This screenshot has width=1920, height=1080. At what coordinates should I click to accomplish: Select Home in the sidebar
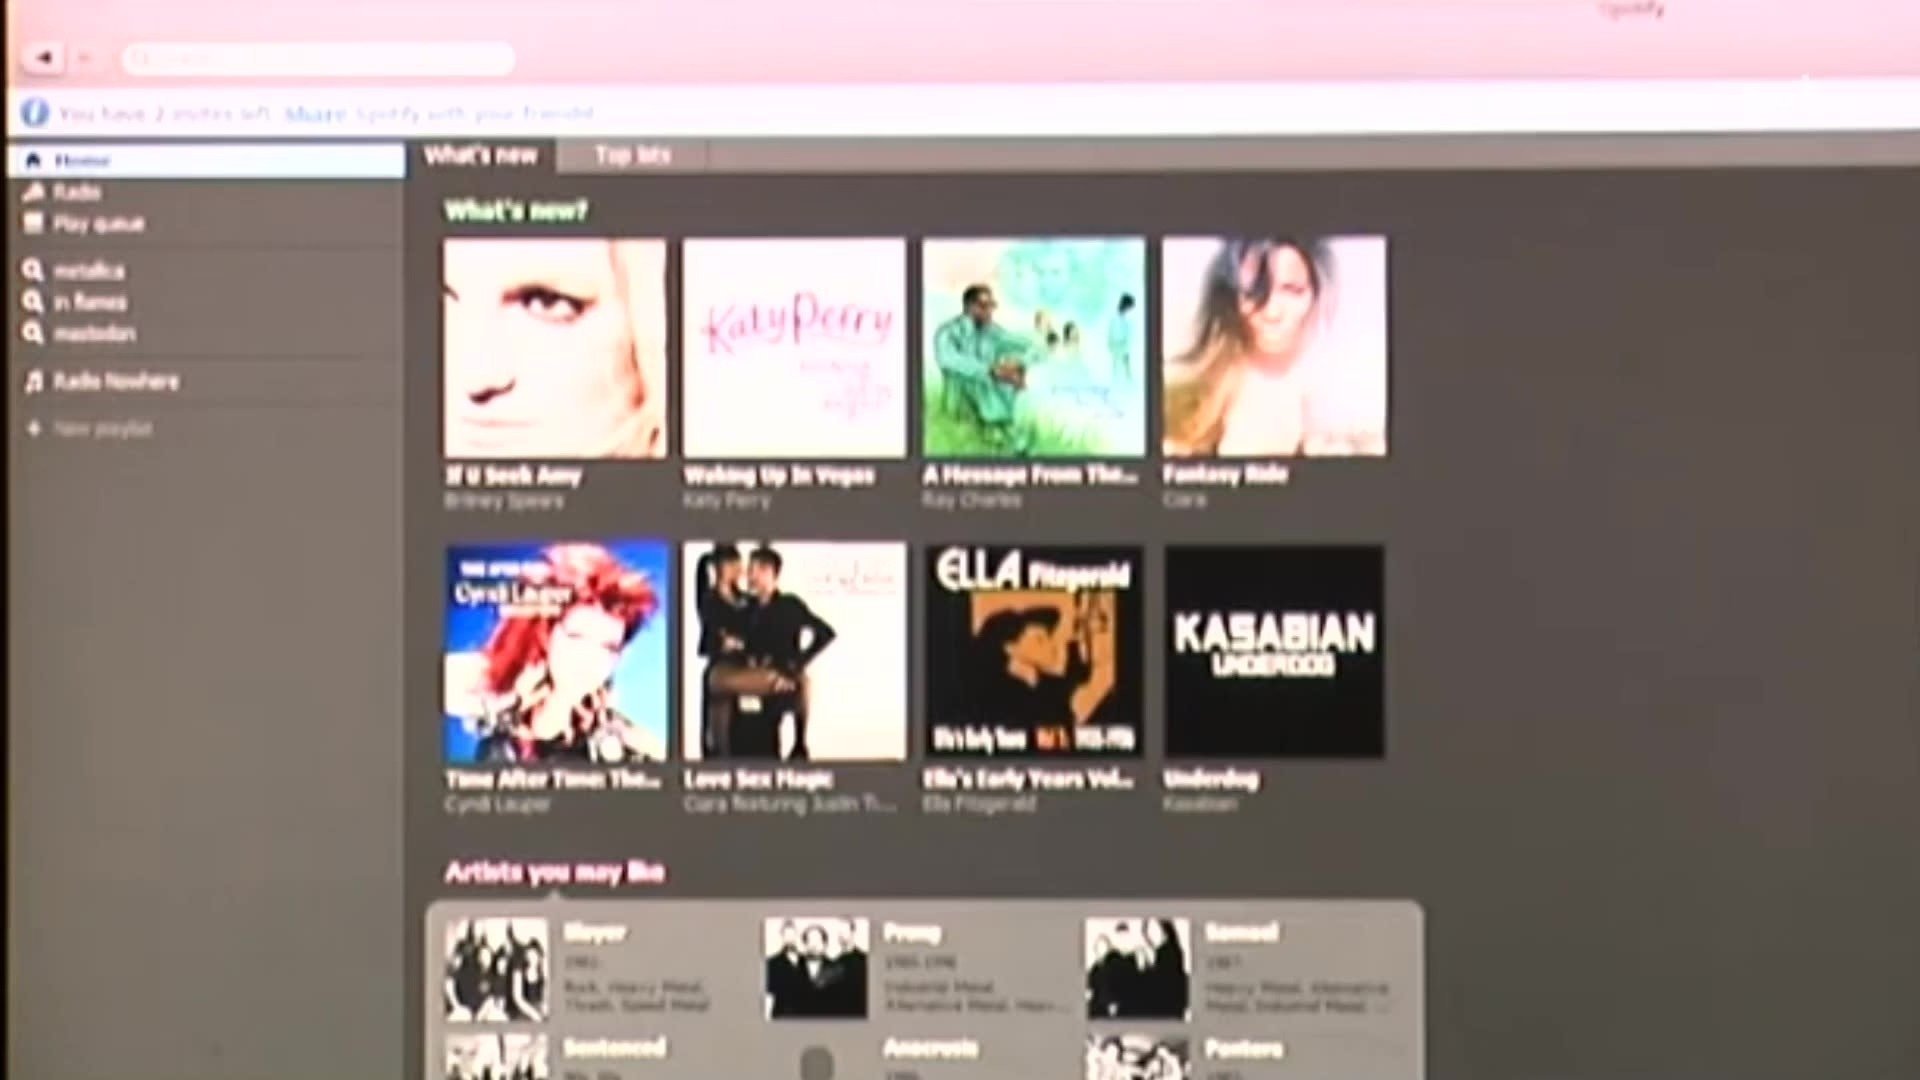(206, 160)
